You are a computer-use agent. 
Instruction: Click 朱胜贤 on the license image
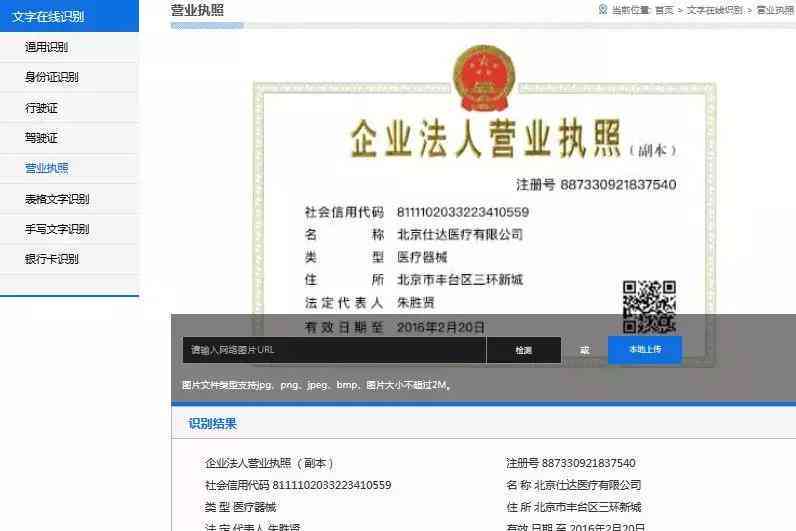416,303
